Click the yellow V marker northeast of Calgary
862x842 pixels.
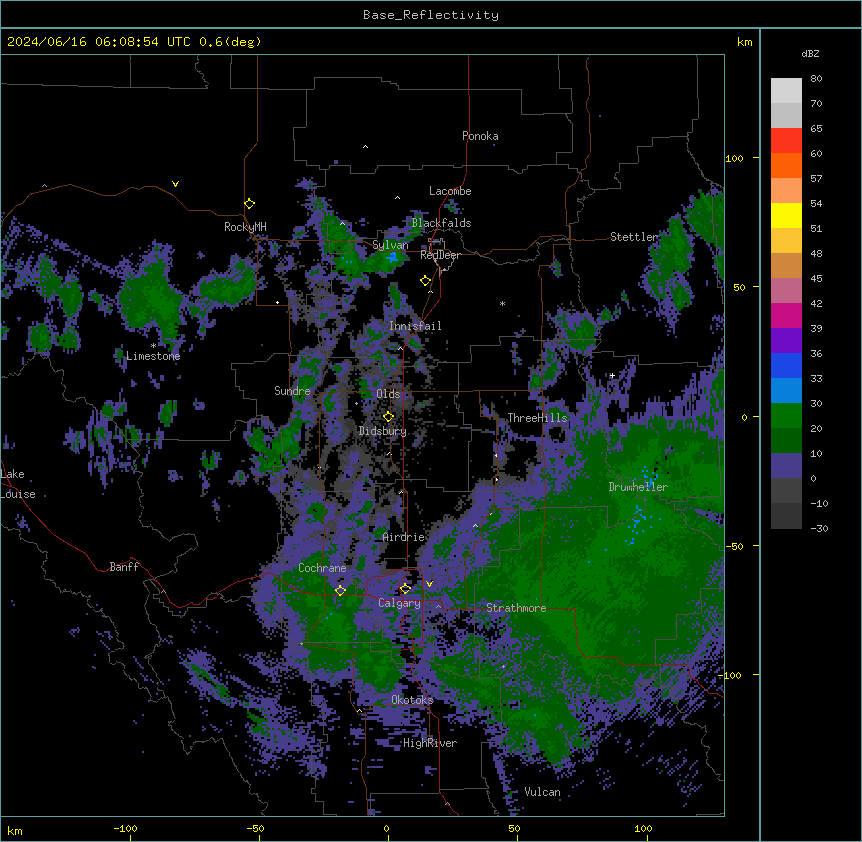coord(429,584)
